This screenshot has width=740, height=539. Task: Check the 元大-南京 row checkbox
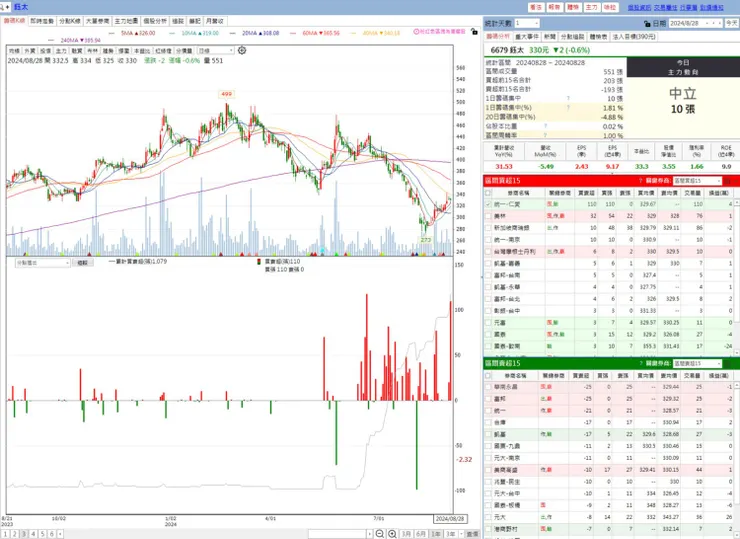(488, 458)
